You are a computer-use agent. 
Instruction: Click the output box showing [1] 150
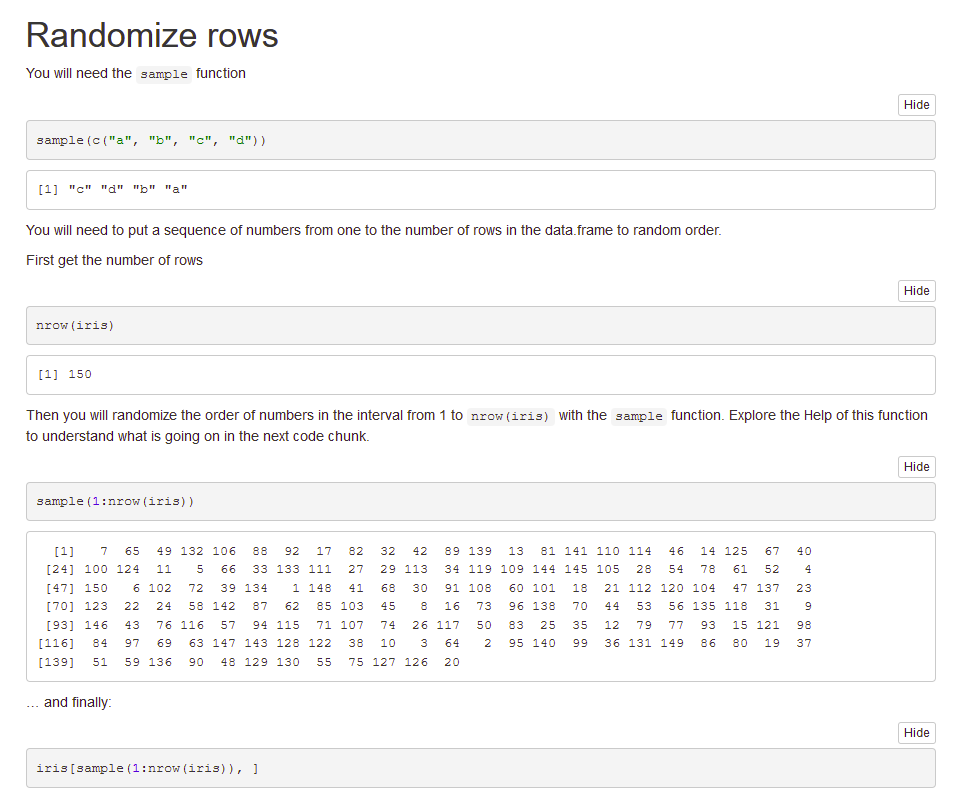click(480, 375)
